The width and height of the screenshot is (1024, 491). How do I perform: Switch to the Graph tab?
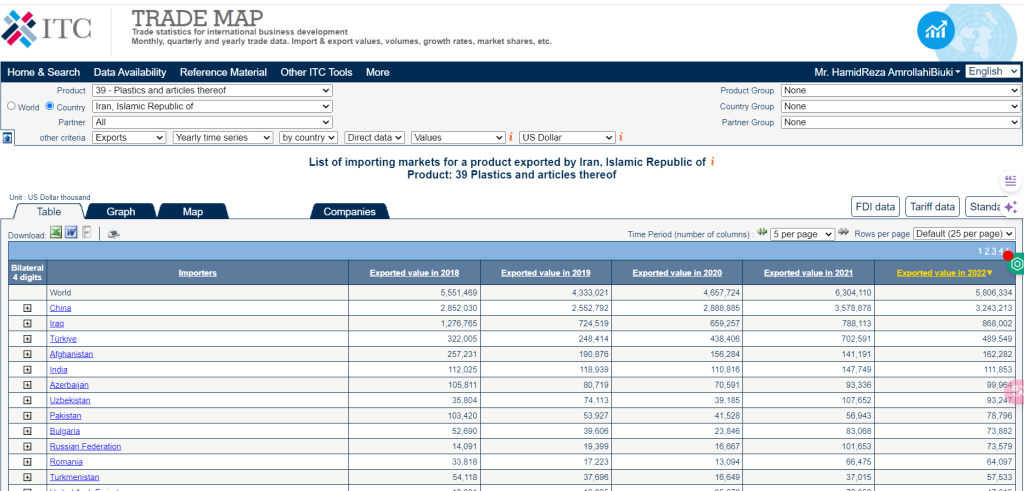point(121,211)
